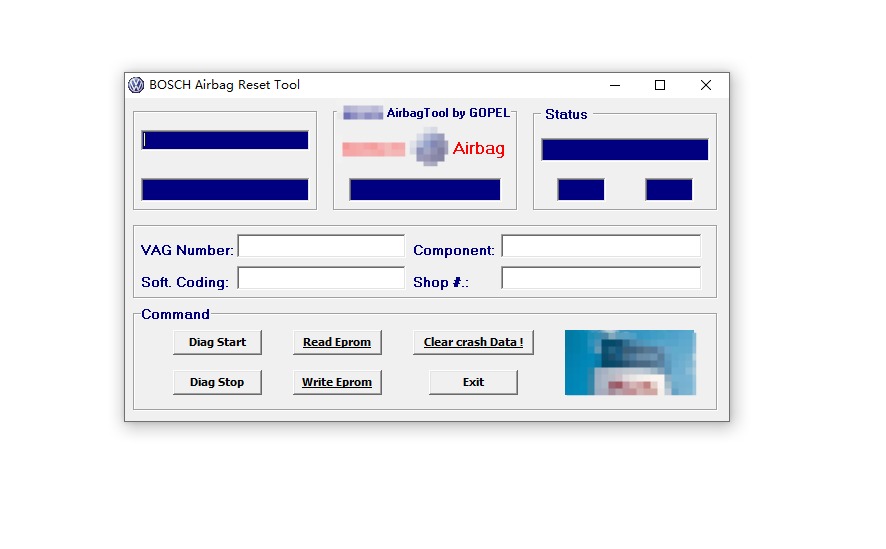Click the upper blue display in top-left panel
886x549 pixels.
coord(225,140)
